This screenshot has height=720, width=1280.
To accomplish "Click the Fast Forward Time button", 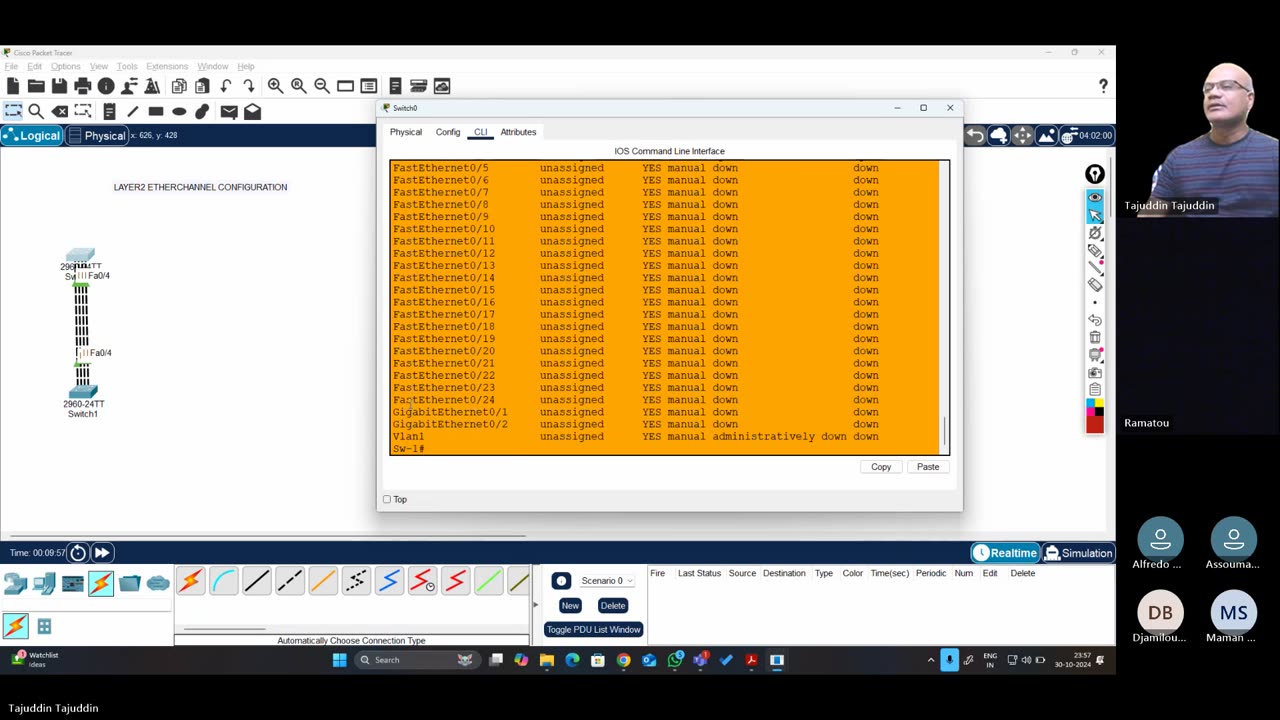I will tap(102, 553).
